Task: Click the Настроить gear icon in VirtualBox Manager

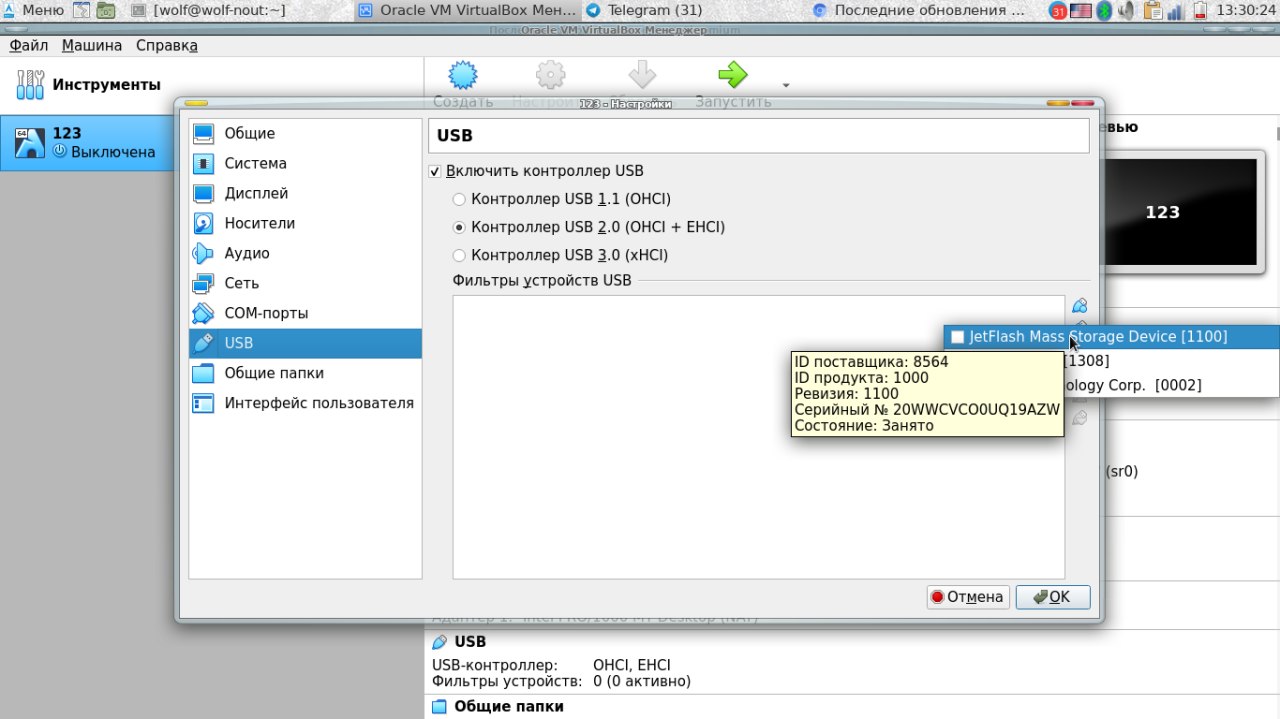Action: pyautogui.click(x=550, y=75)
